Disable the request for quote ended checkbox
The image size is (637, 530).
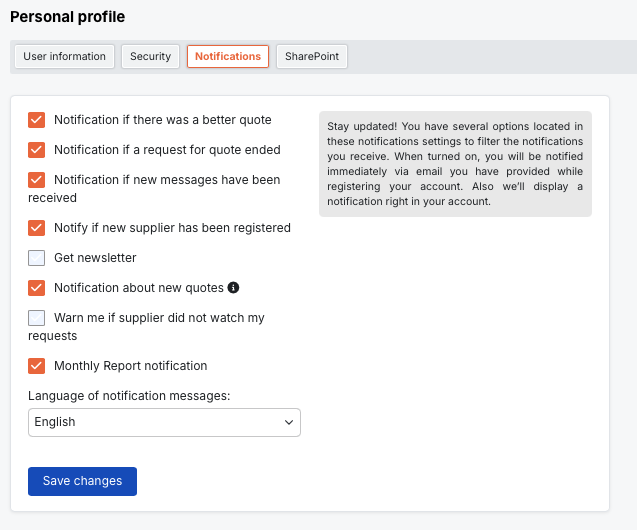point(37,150)
